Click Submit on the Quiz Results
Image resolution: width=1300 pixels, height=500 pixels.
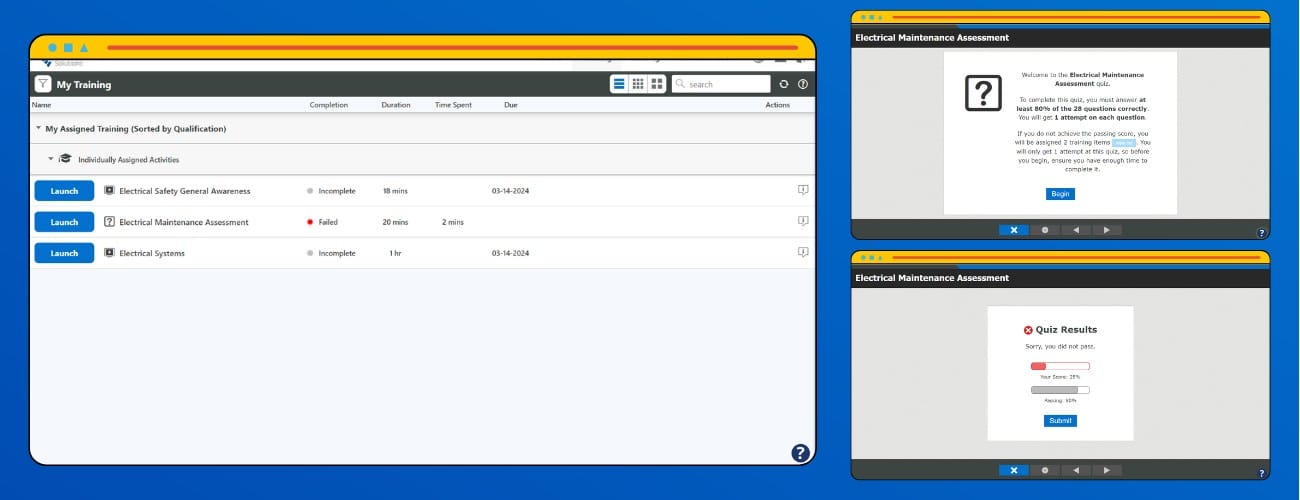pyautogui.click(x=1060, y=421)
